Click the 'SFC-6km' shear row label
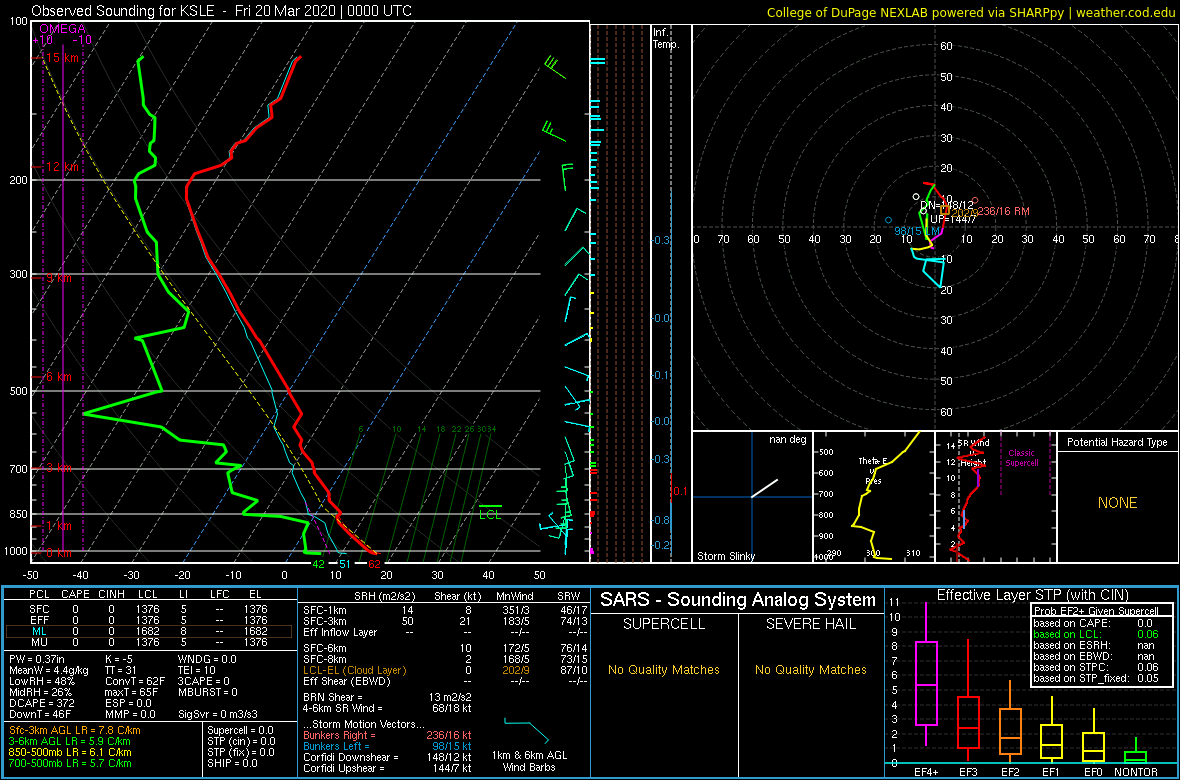The height and width of the screenshot is (780, 1180). (325, 649)
